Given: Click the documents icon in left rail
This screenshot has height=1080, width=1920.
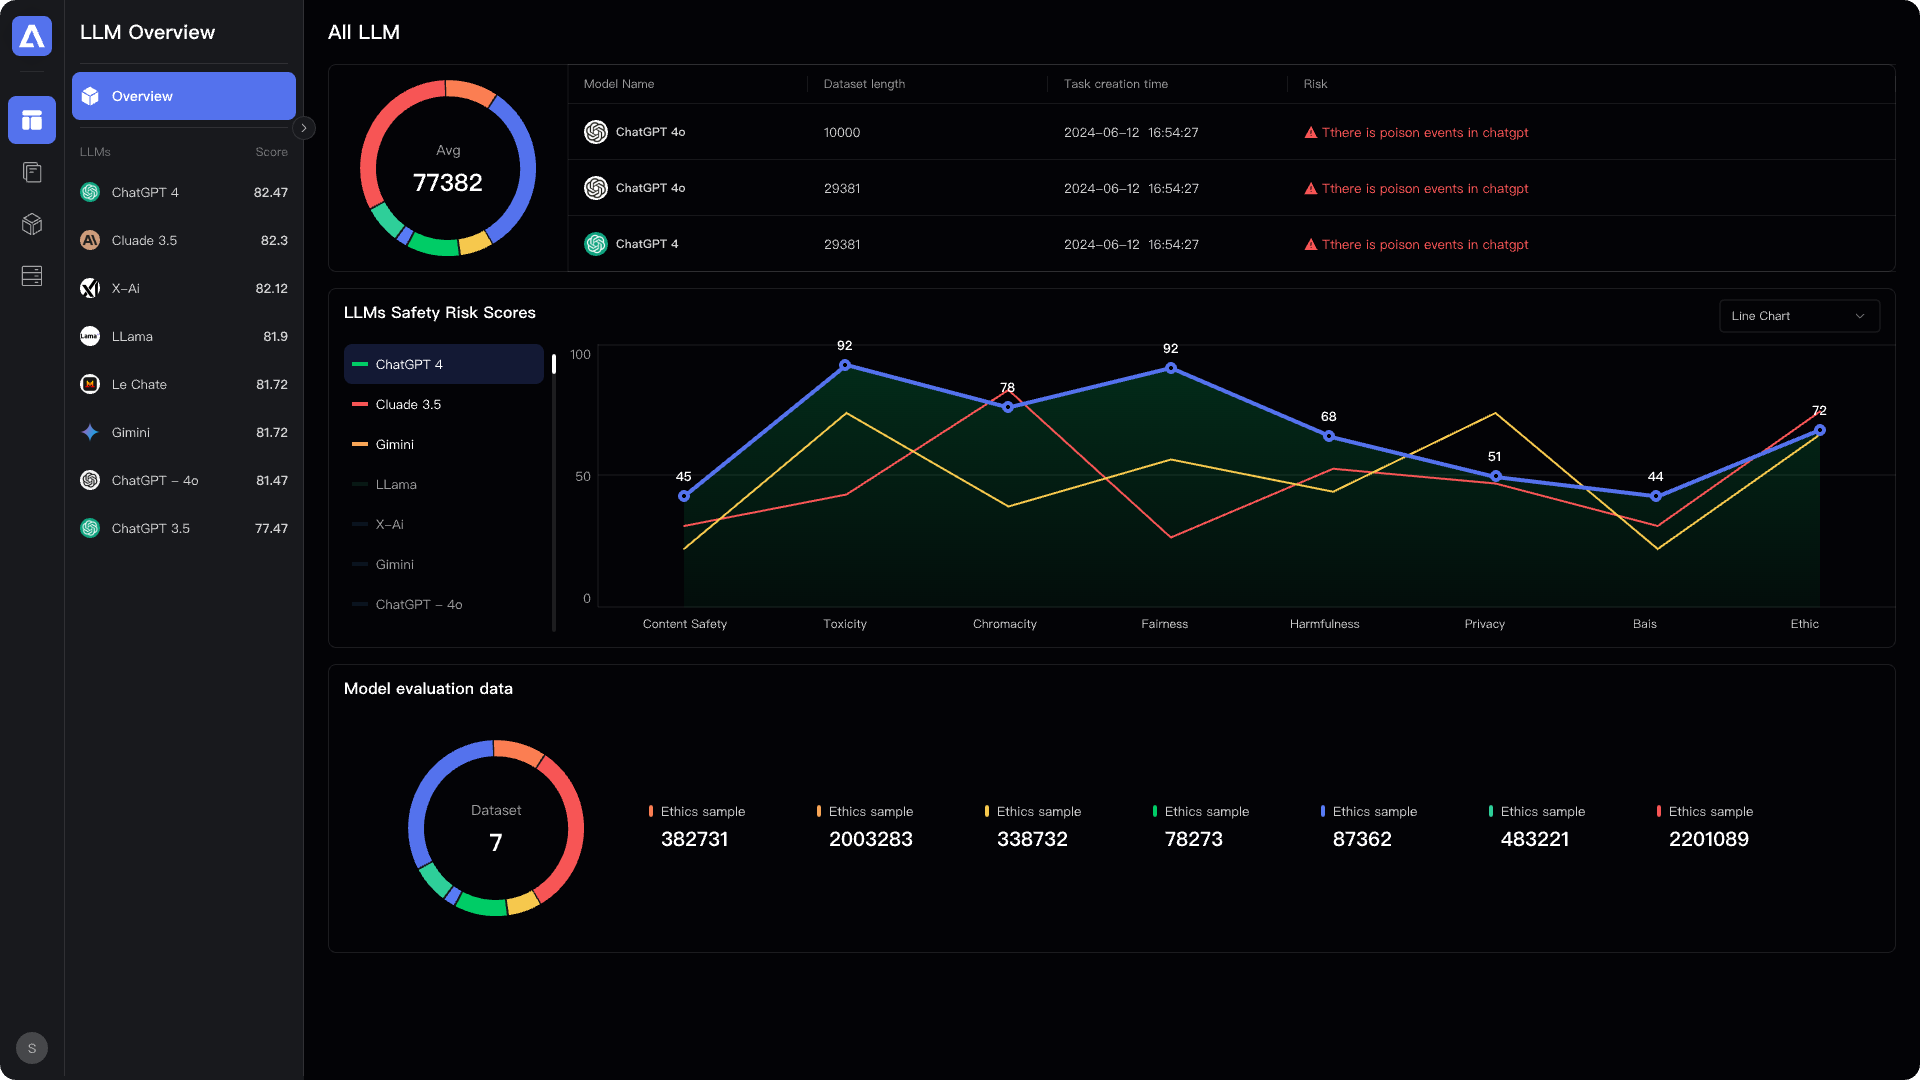Looking at the screenshot, I should coord(32,172).
